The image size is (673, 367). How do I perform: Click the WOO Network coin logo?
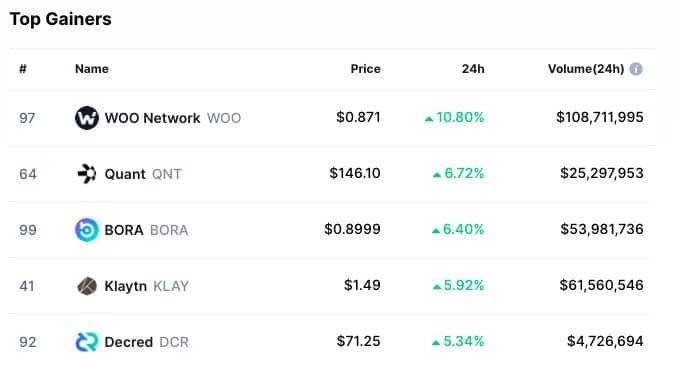(x=87, y=118)
